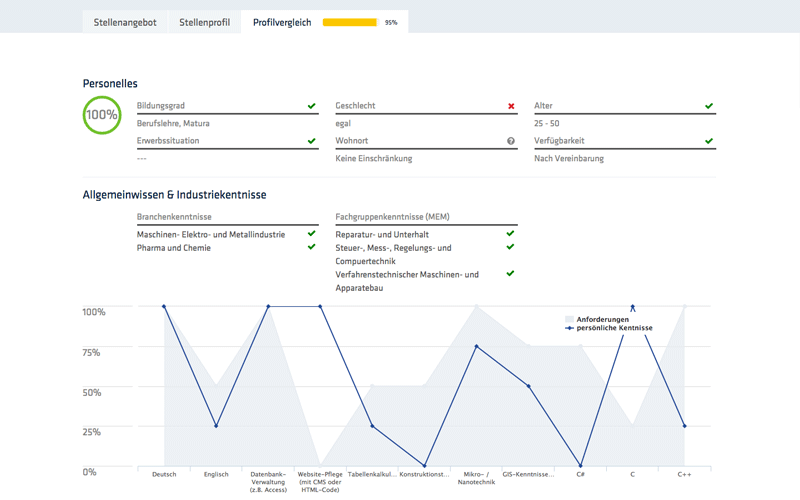The height and width of the screenshot is (500, 800).
Task: Switch to the Stellenprofil tab
Action: point(204,22)
